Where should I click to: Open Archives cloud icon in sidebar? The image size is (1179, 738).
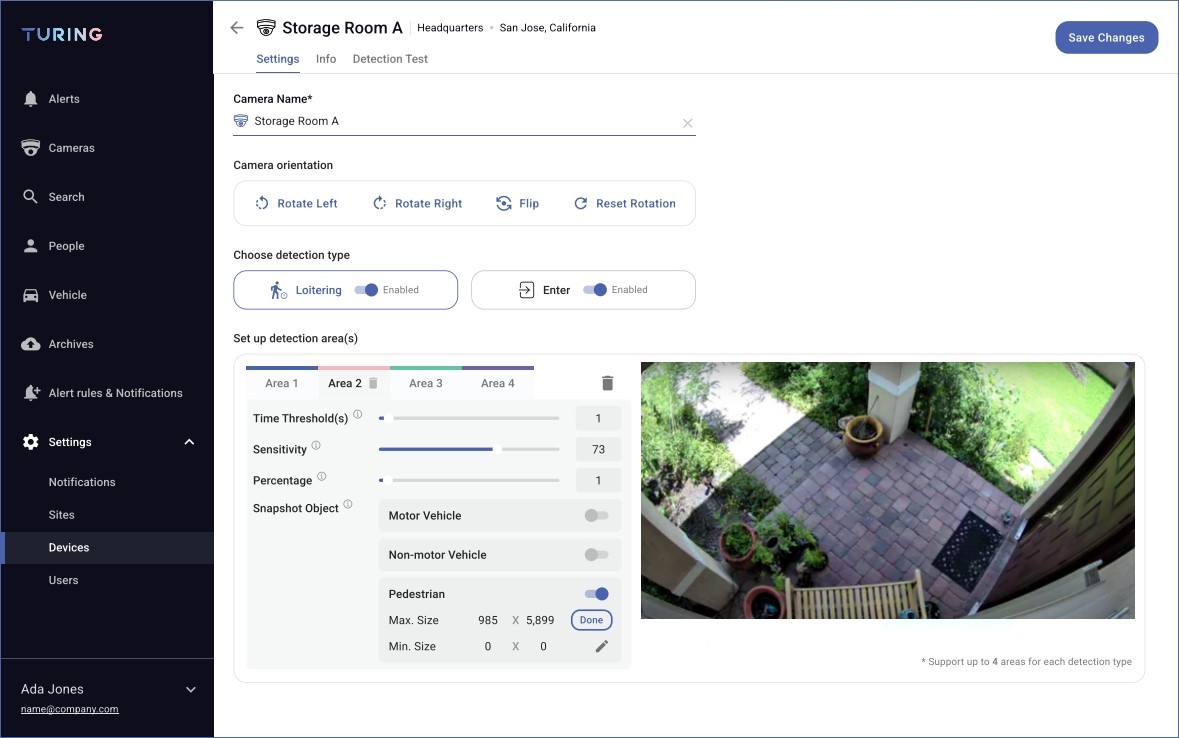click(x=31, y=344)
